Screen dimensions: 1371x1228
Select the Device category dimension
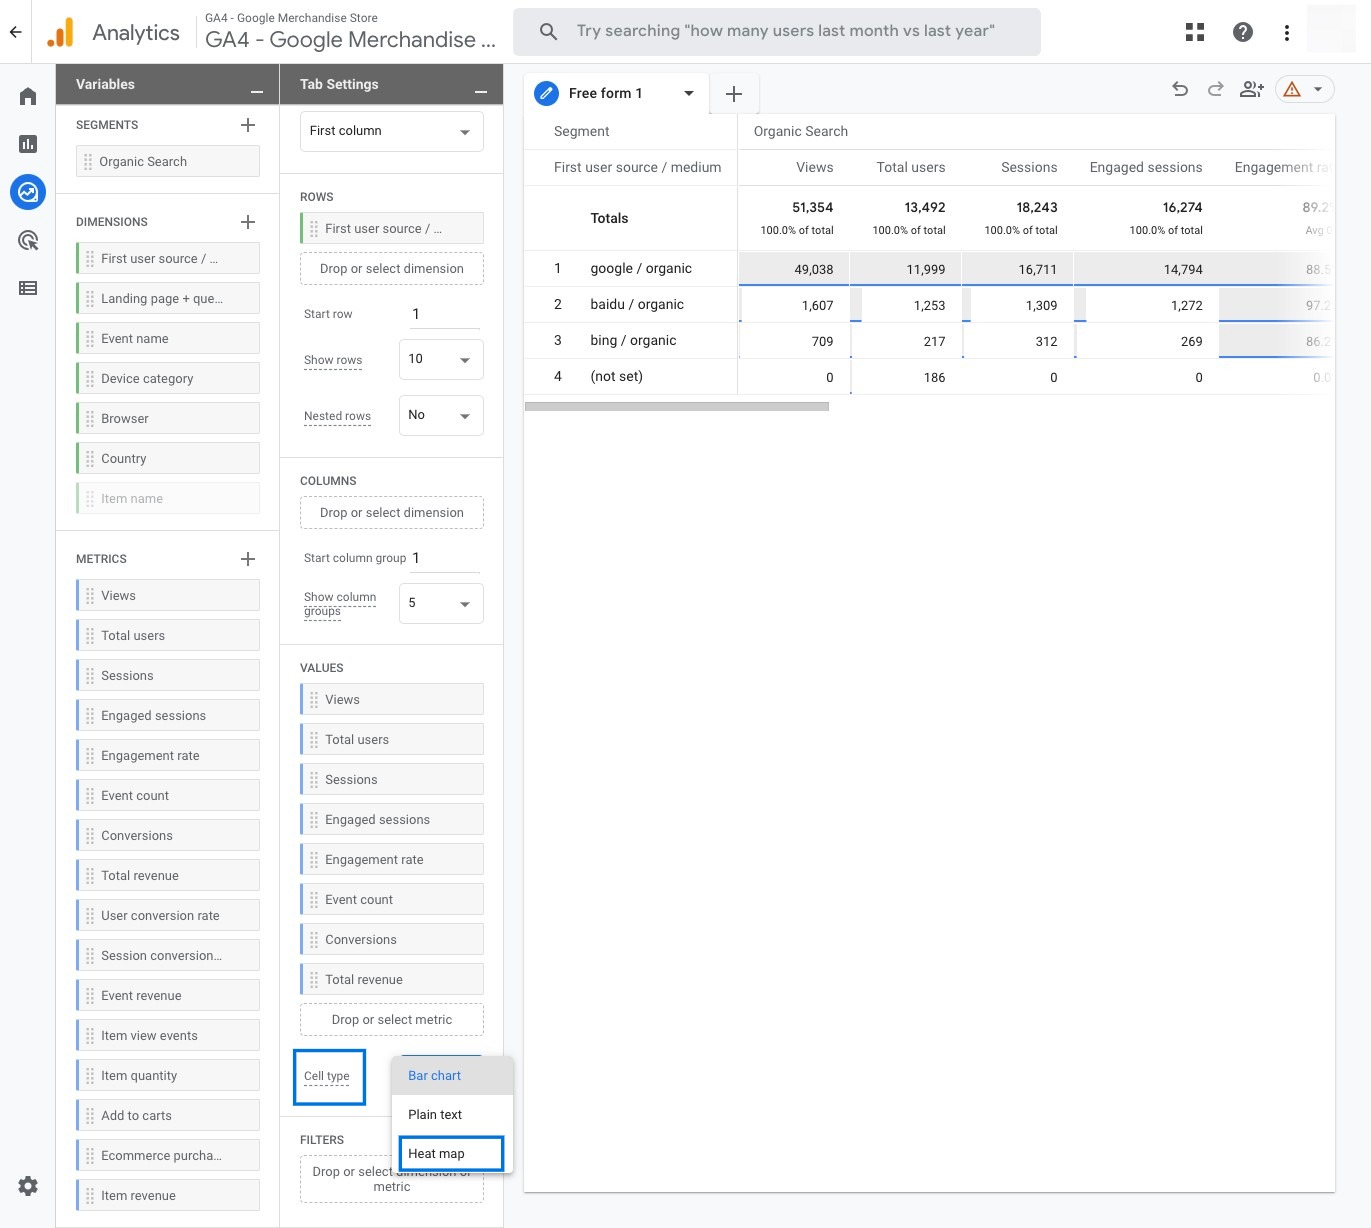(x=168, y=379)
